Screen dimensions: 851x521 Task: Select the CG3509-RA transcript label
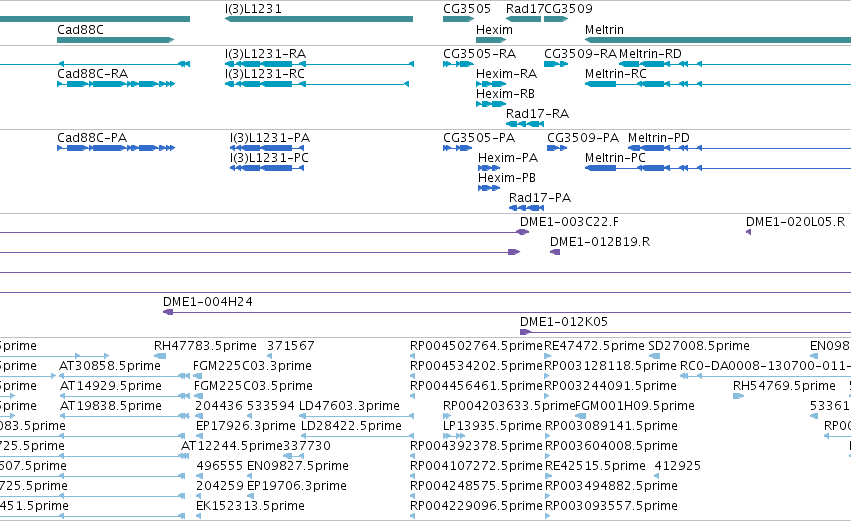click(x=580, y=54)
